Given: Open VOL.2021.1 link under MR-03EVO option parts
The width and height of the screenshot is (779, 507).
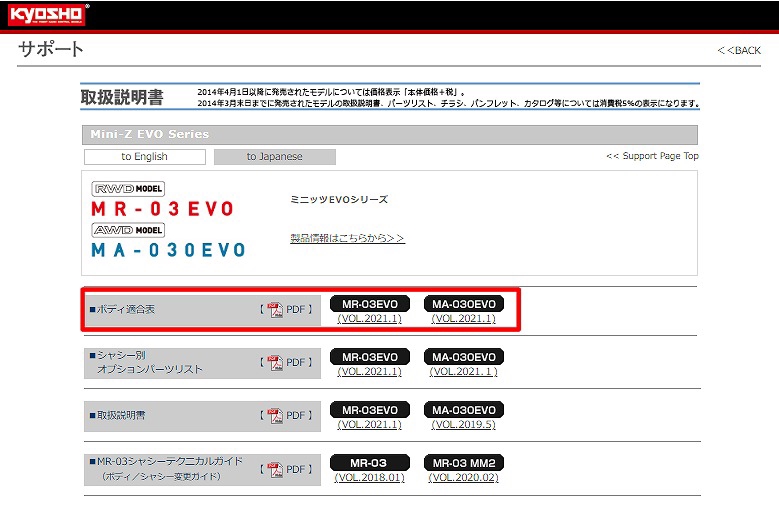Looking at the screenshot, I should pyautogui.click(x=370, y=371).
